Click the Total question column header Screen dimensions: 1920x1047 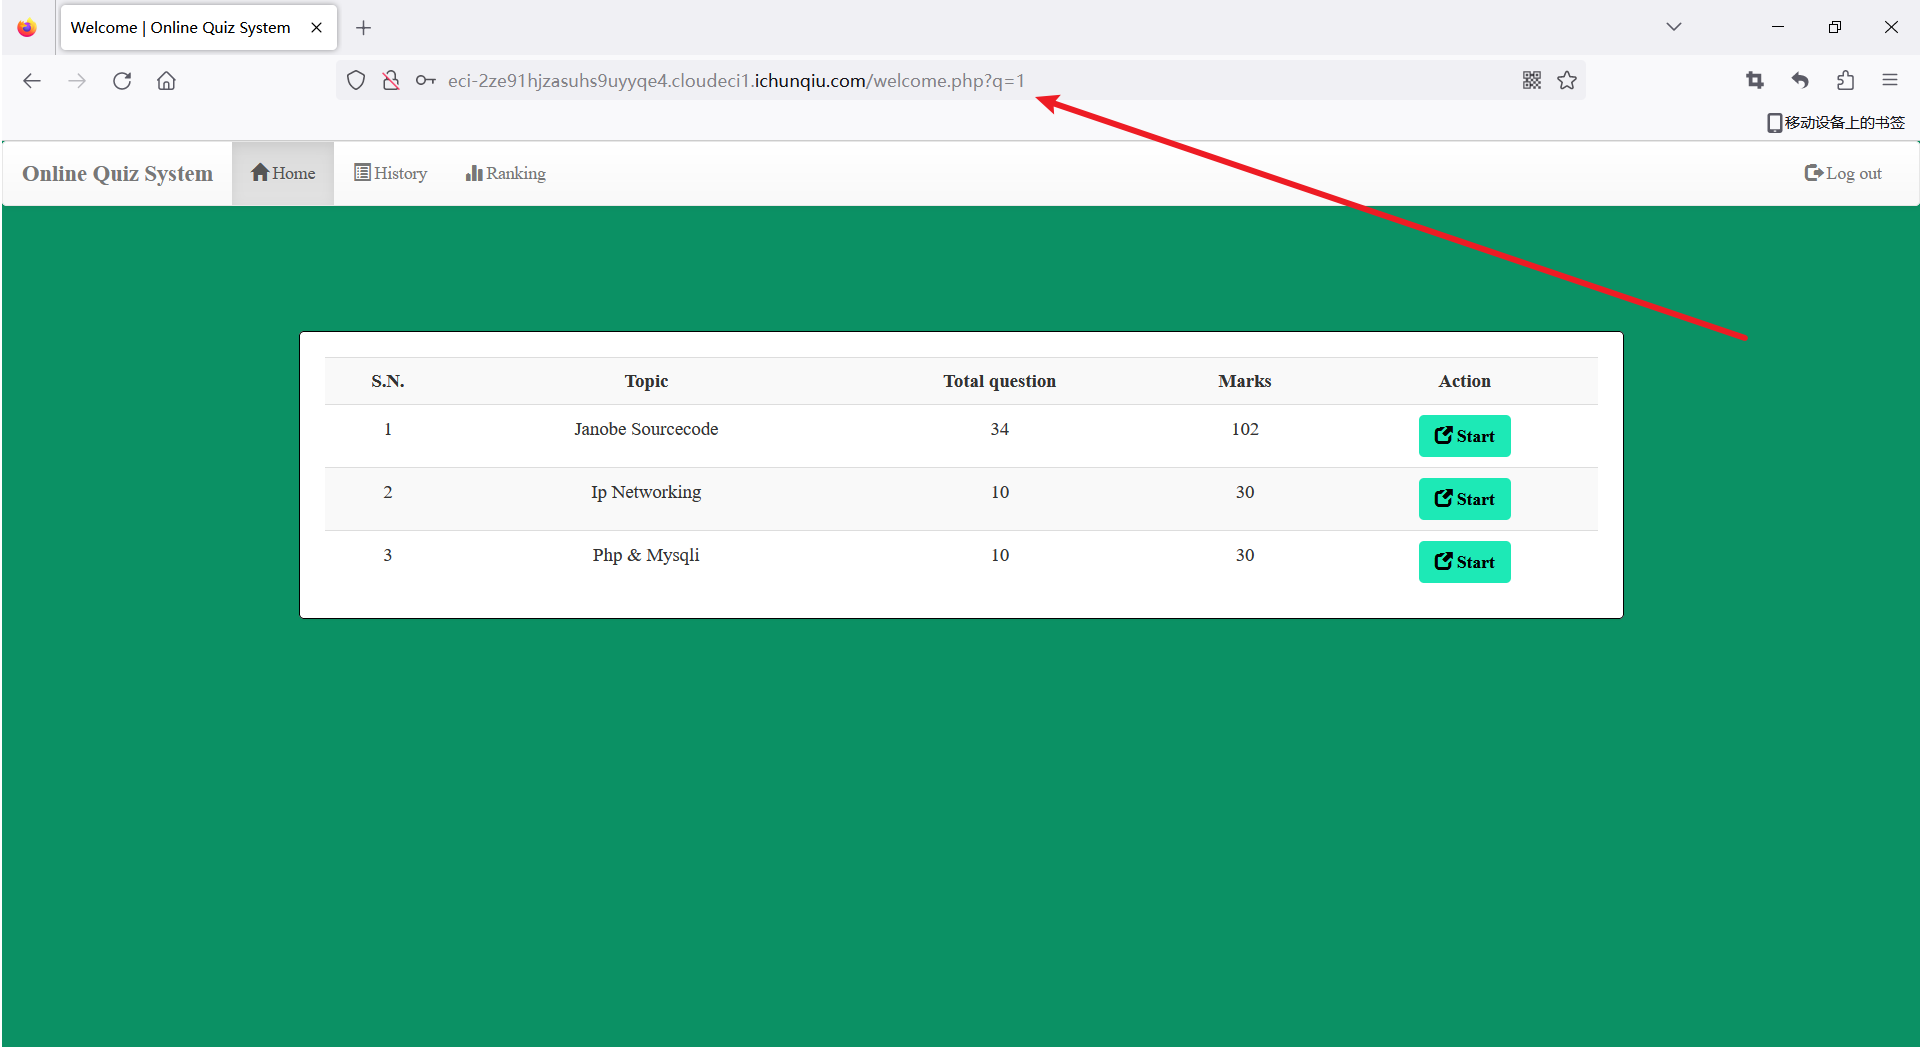click(x=999, y=381)
